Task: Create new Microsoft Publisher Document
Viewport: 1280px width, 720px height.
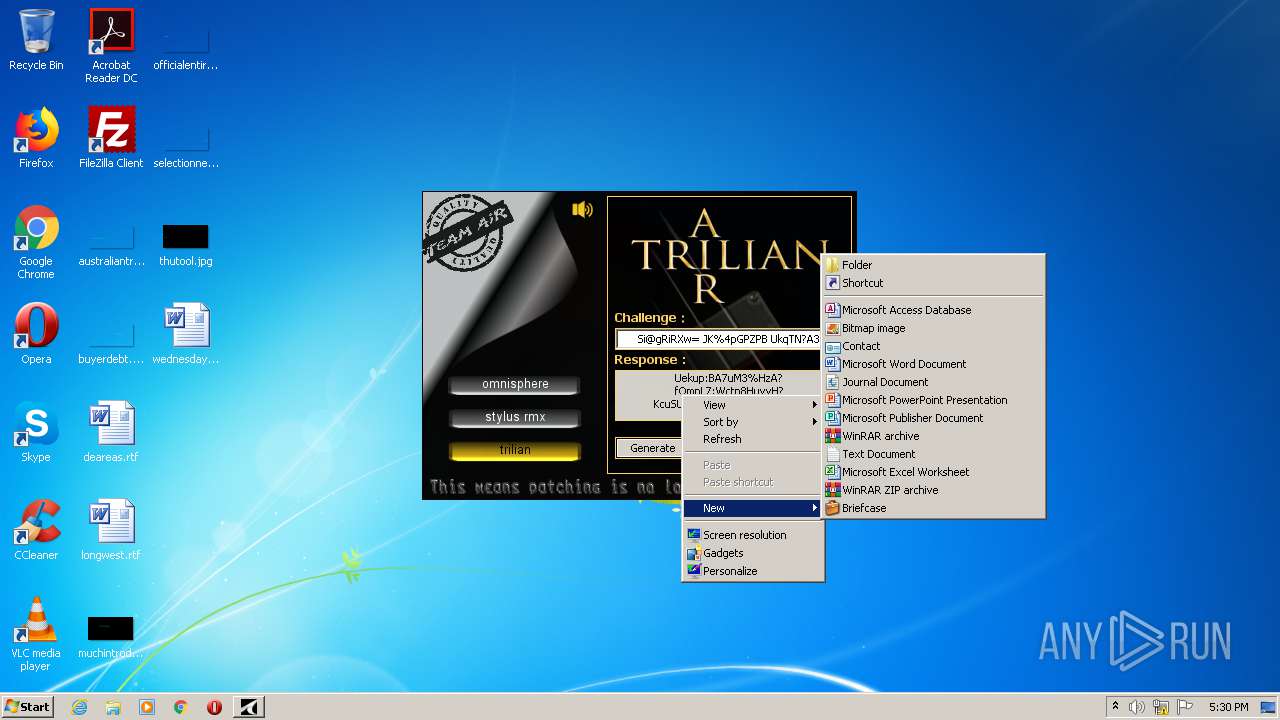Action: [933, 418]
